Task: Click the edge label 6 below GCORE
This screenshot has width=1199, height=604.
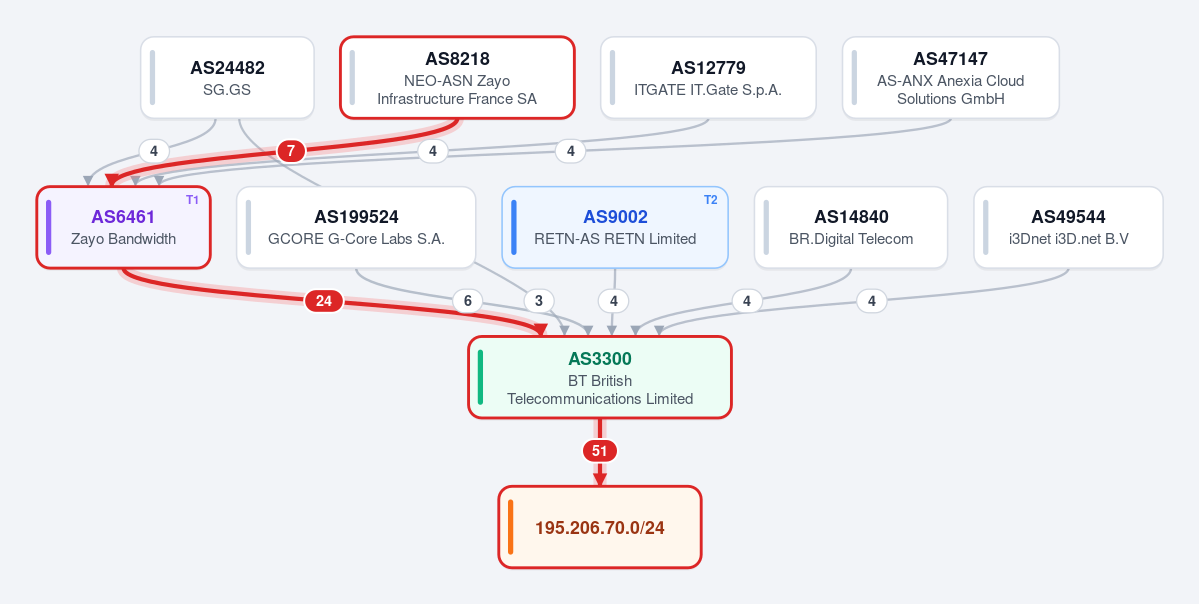Action: tap(467, 301)
